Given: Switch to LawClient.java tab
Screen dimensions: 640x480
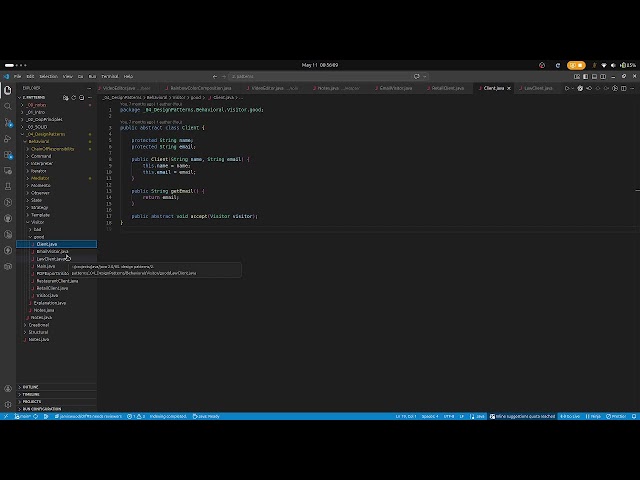Looking at the screenshot, I should (536, 88).
